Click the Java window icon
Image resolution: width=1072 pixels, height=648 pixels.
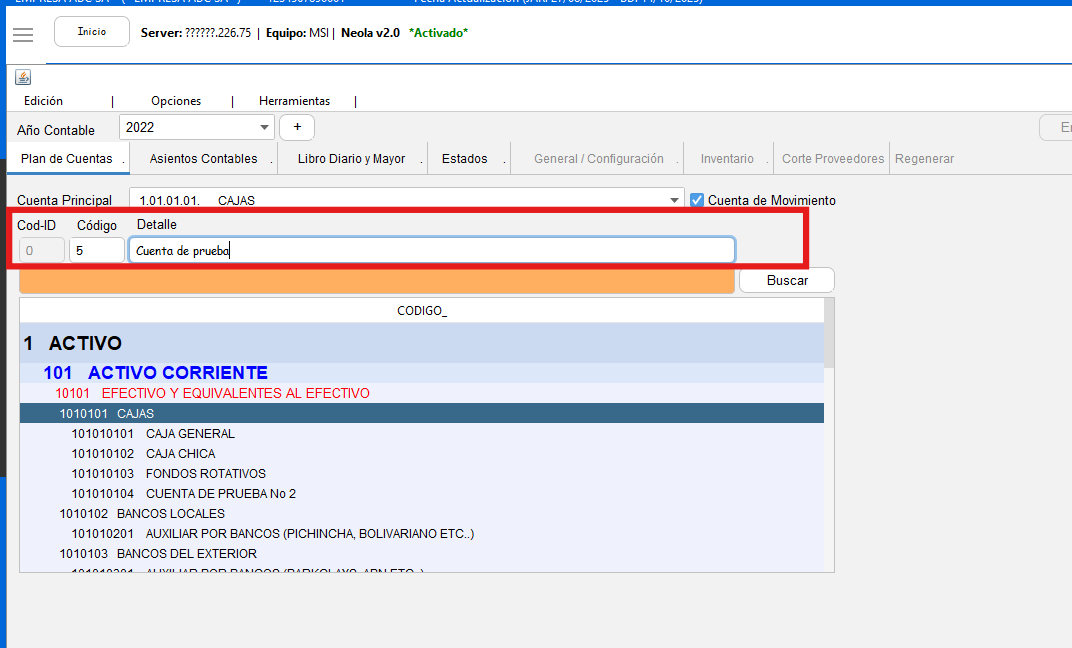[23, 77]
